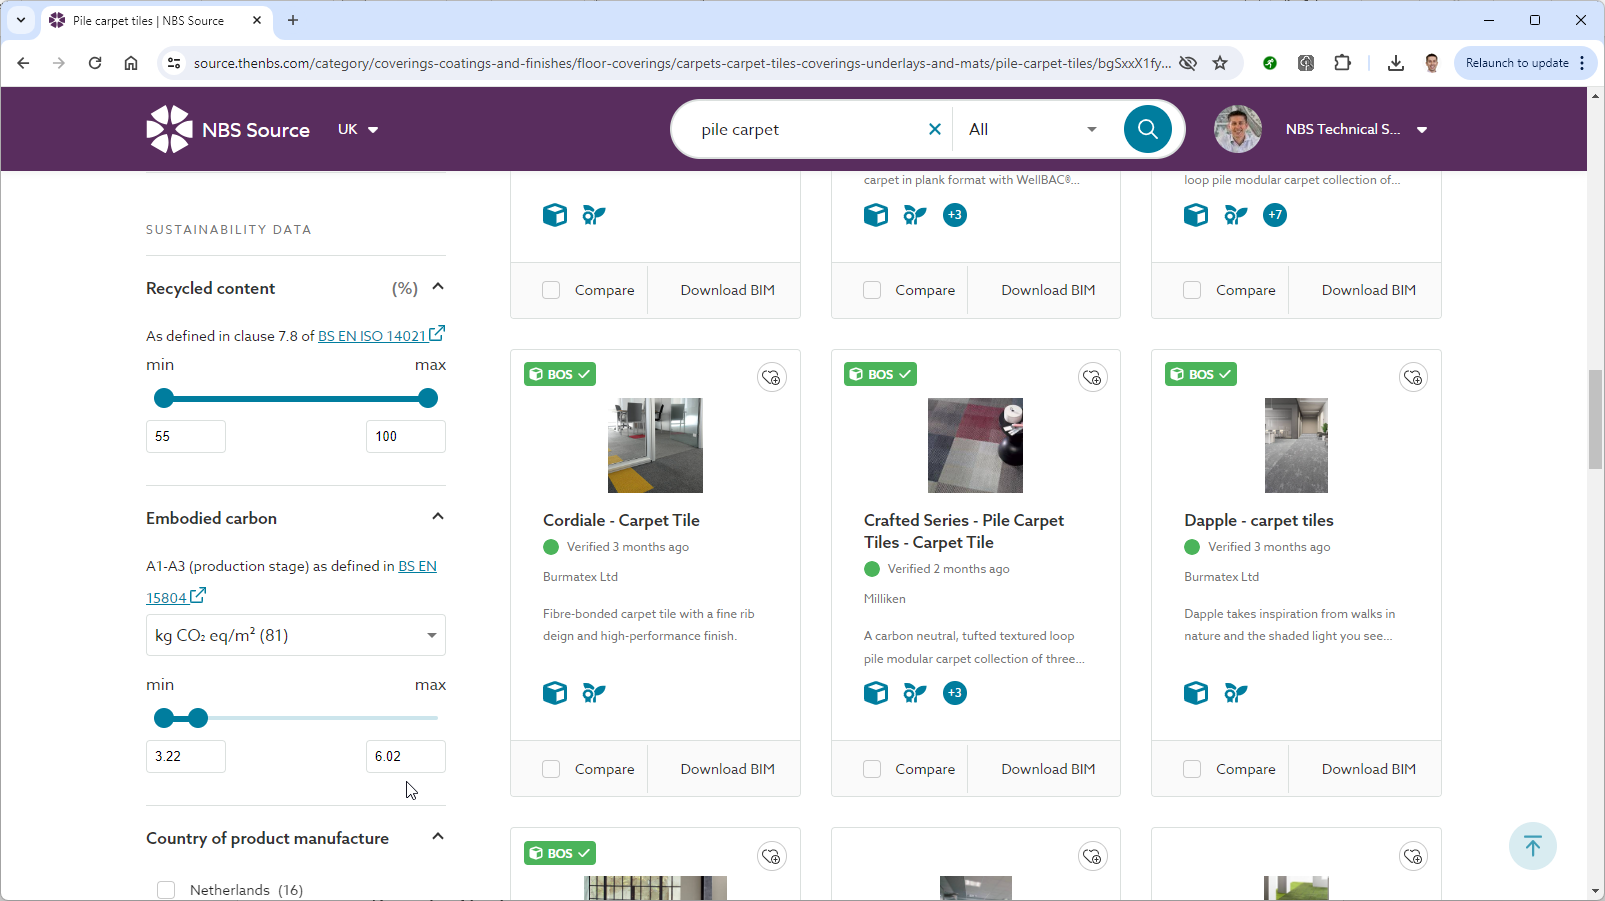Click the browser address bar URL
This screenshot has width=1605, height=901.
point(680,63)
